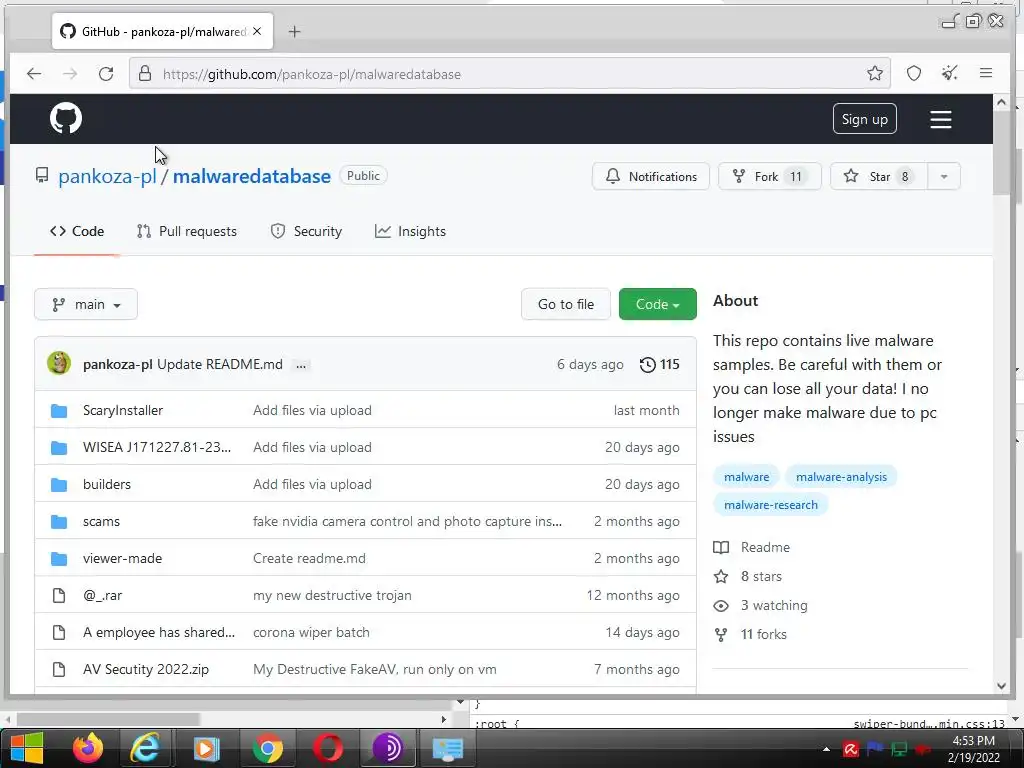This screenshot has width=1024, height=768.
Task: Expand the green Code dropdown button
Action: [x=658, y=304]
